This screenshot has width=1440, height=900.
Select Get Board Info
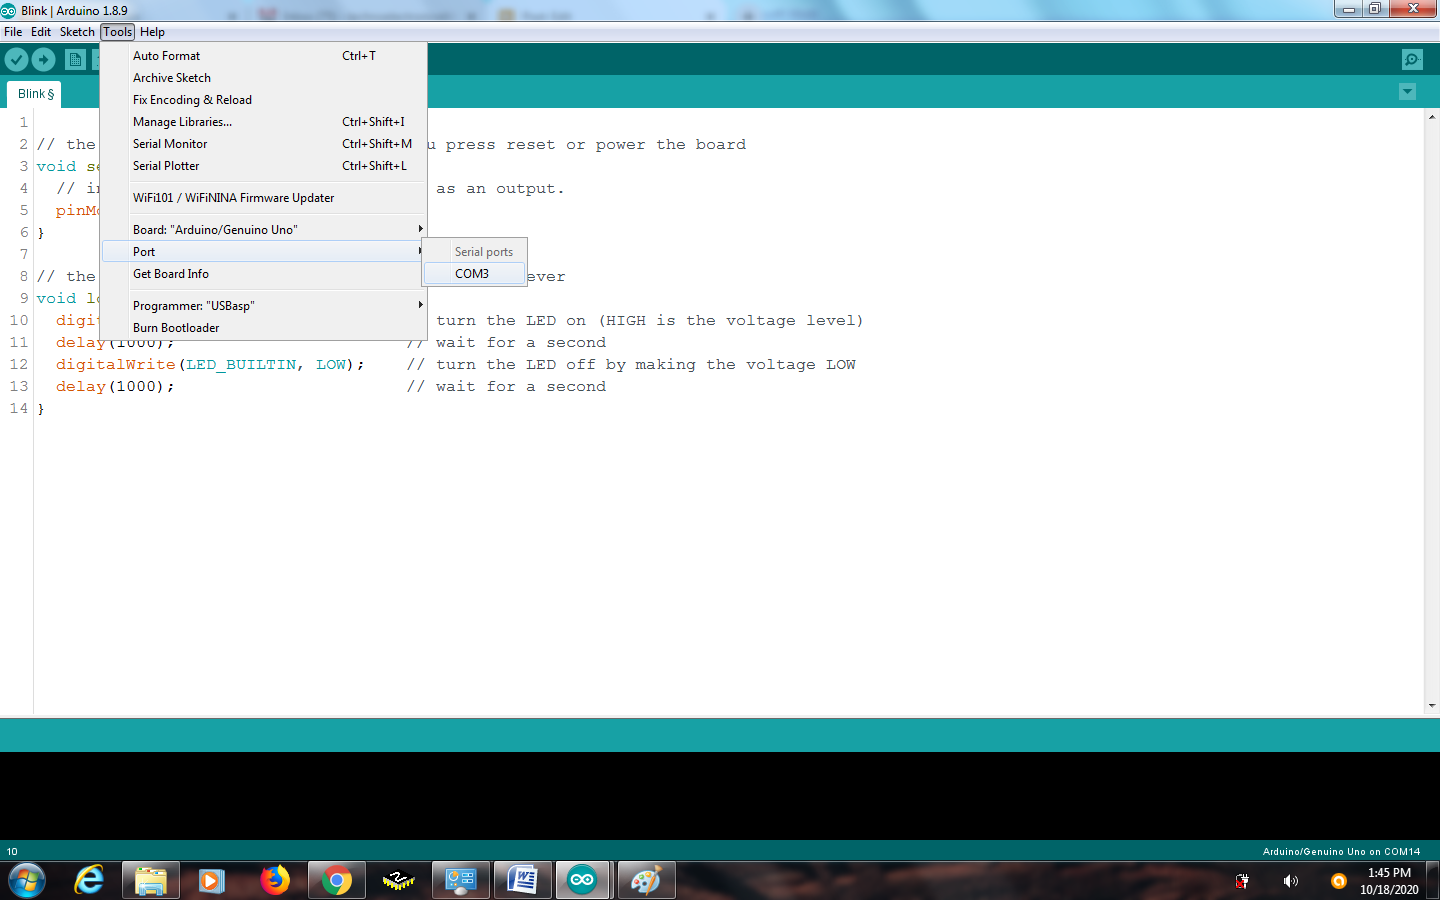click(x=264, y=274)
